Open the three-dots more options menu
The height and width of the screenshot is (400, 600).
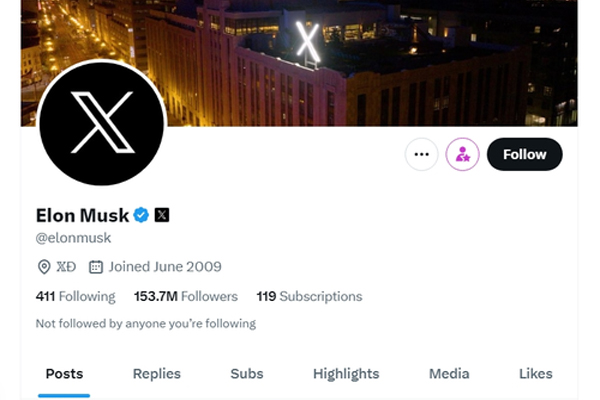click(x=421, y=155)
